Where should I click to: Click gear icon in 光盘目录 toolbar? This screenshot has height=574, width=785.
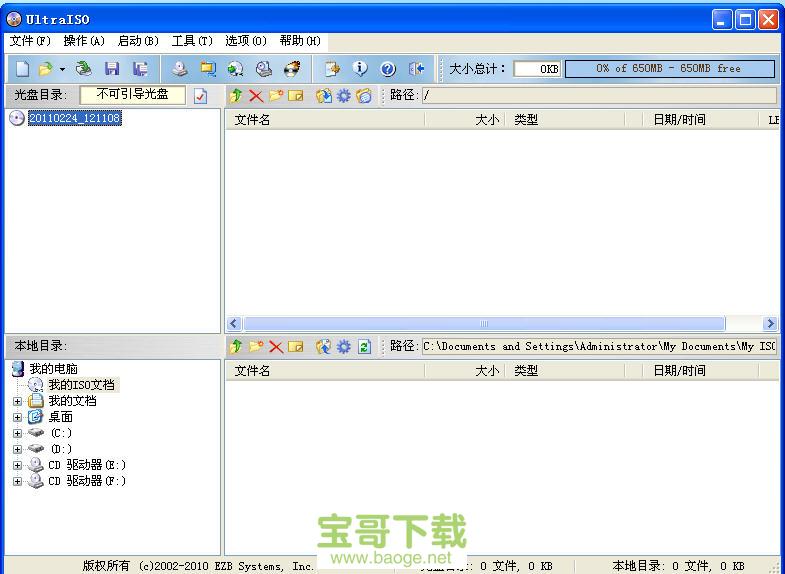tap(343, 95)
